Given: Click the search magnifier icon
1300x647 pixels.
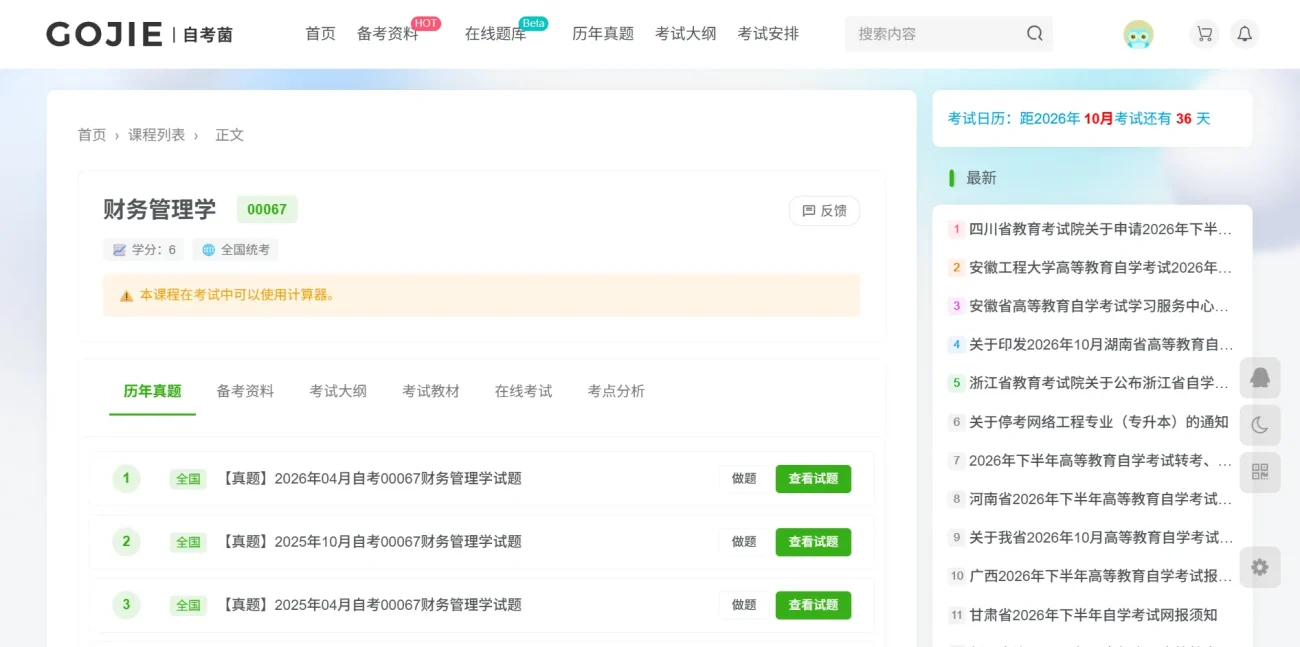Looking at the screenshot, I should click(x=1034, y=34).
